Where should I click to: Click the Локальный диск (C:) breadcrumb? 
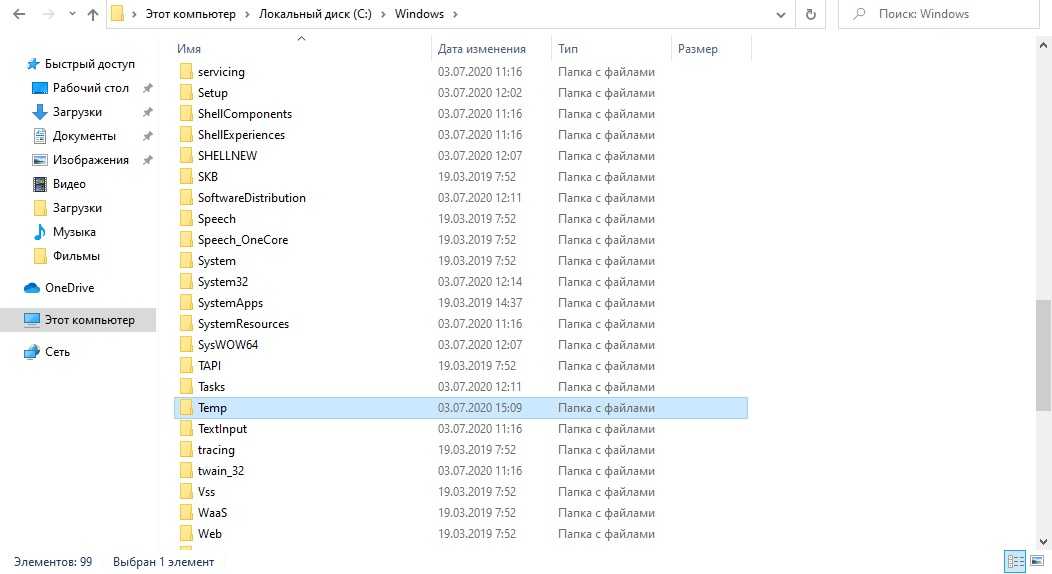click(315, 14)
